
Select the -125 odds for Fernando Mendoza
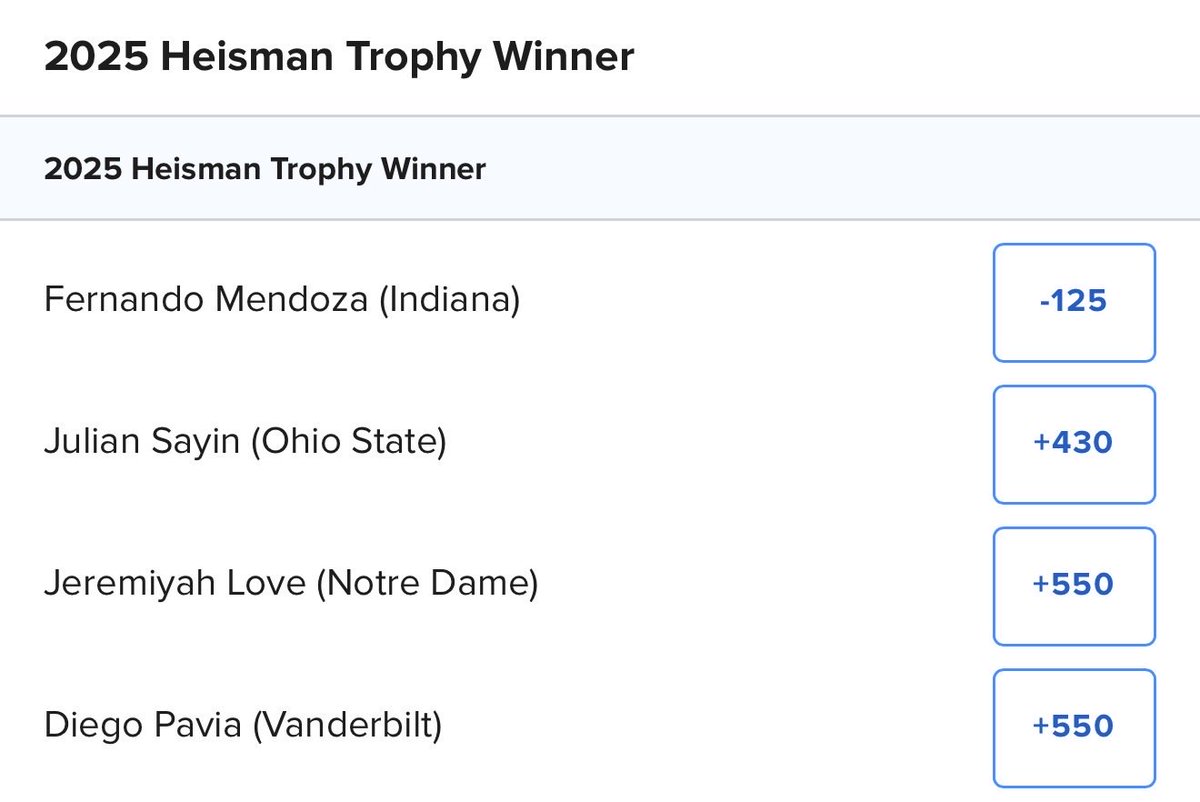coord(1073,301)
